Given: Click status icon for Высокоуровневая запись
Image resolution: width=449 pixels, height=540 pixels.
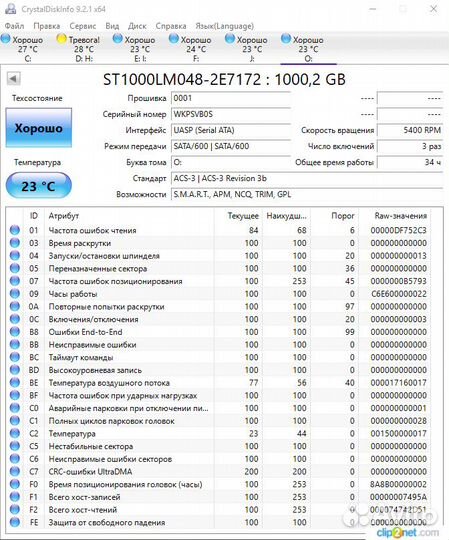Looking at the screenshot, I should pyautogui.click(x=14, y=370).
